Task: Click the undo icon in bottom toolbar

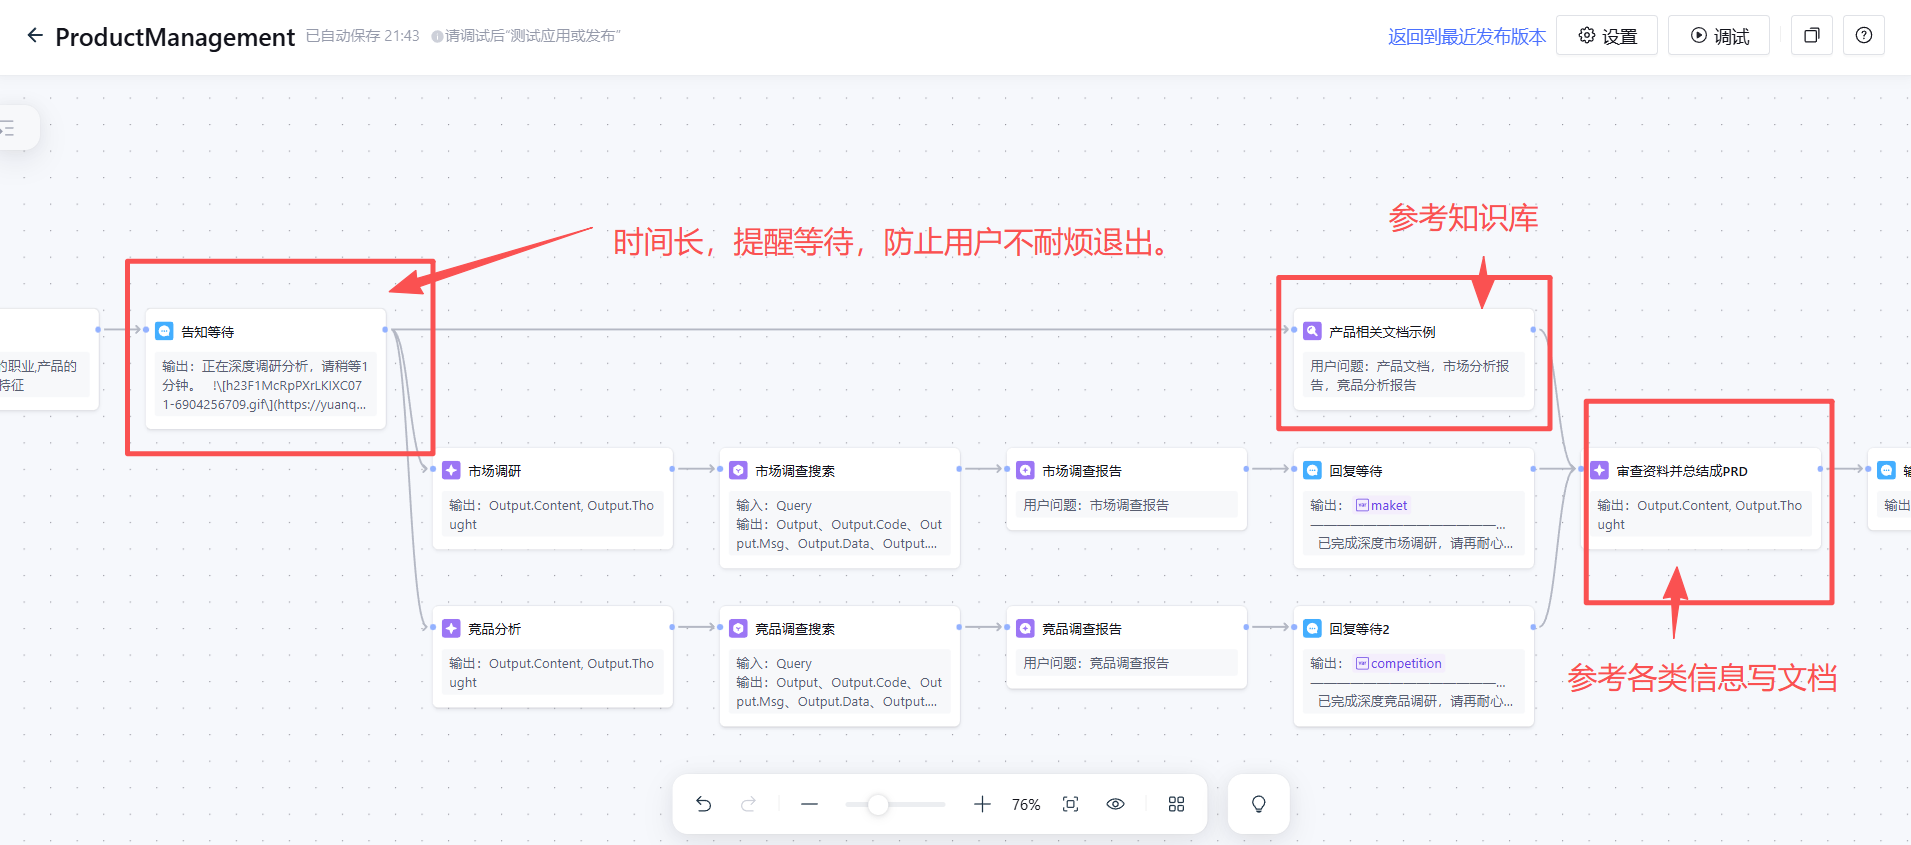Action: (704, 804)
